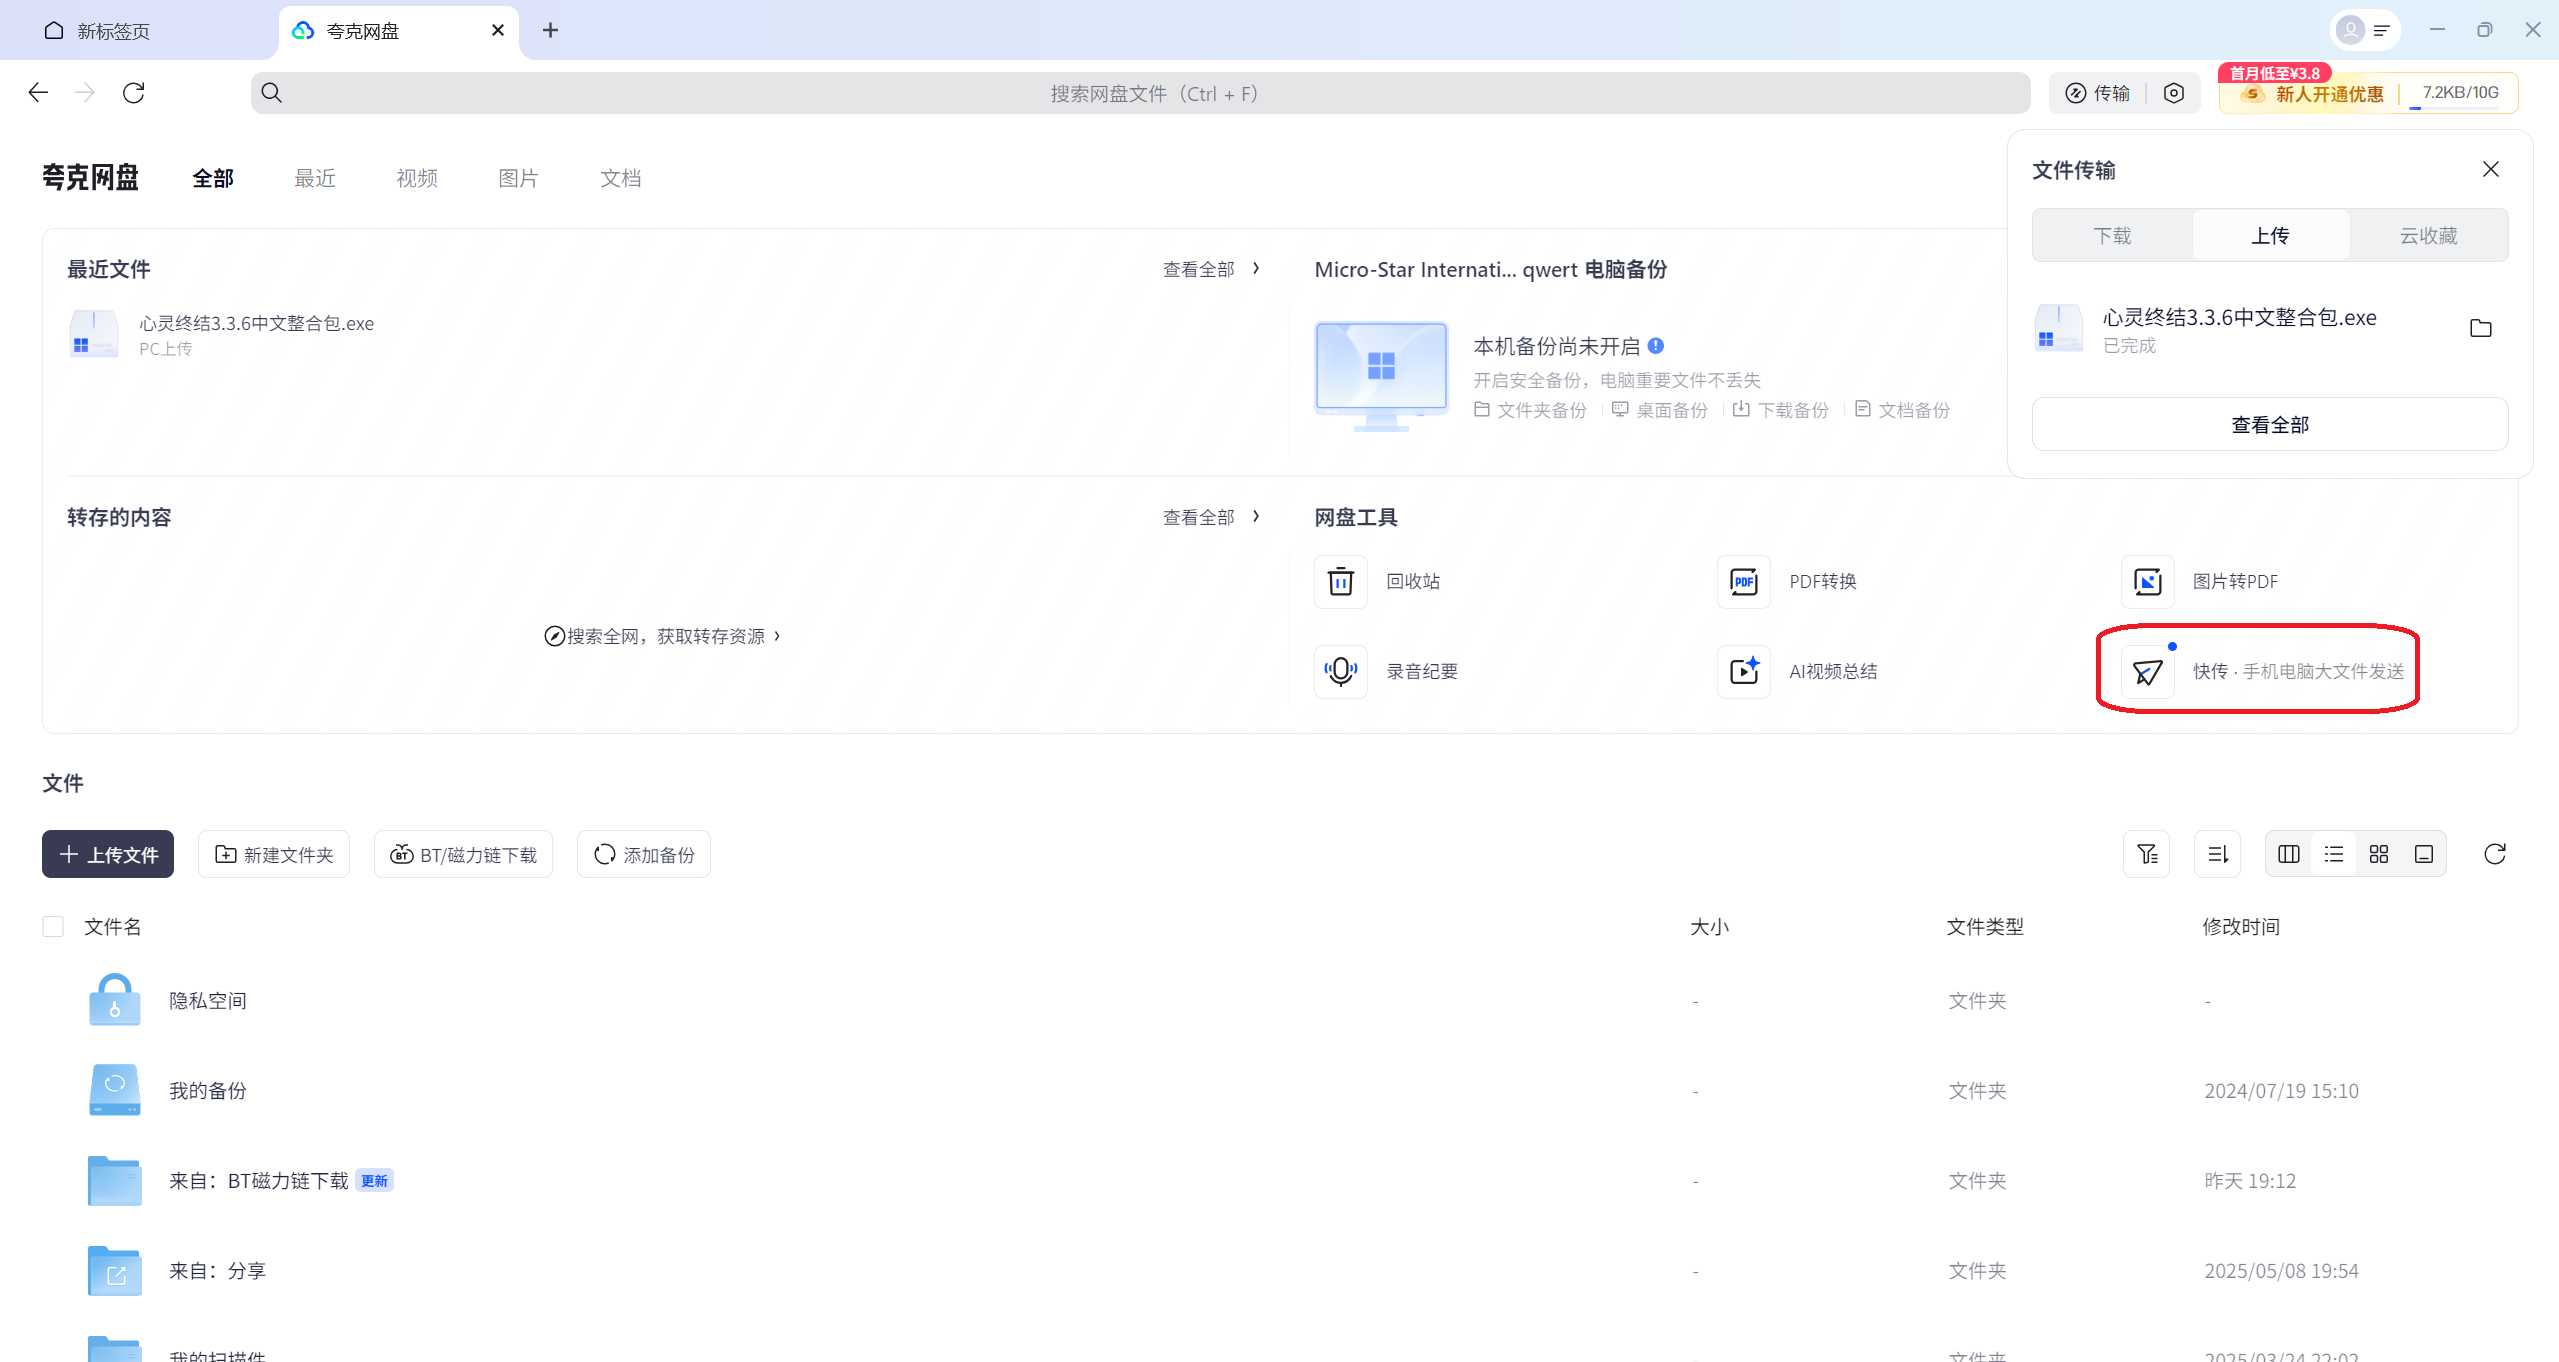Switch to the 最近 tab
This screenshot has height=1362, width=2559.
pos(315,179)
